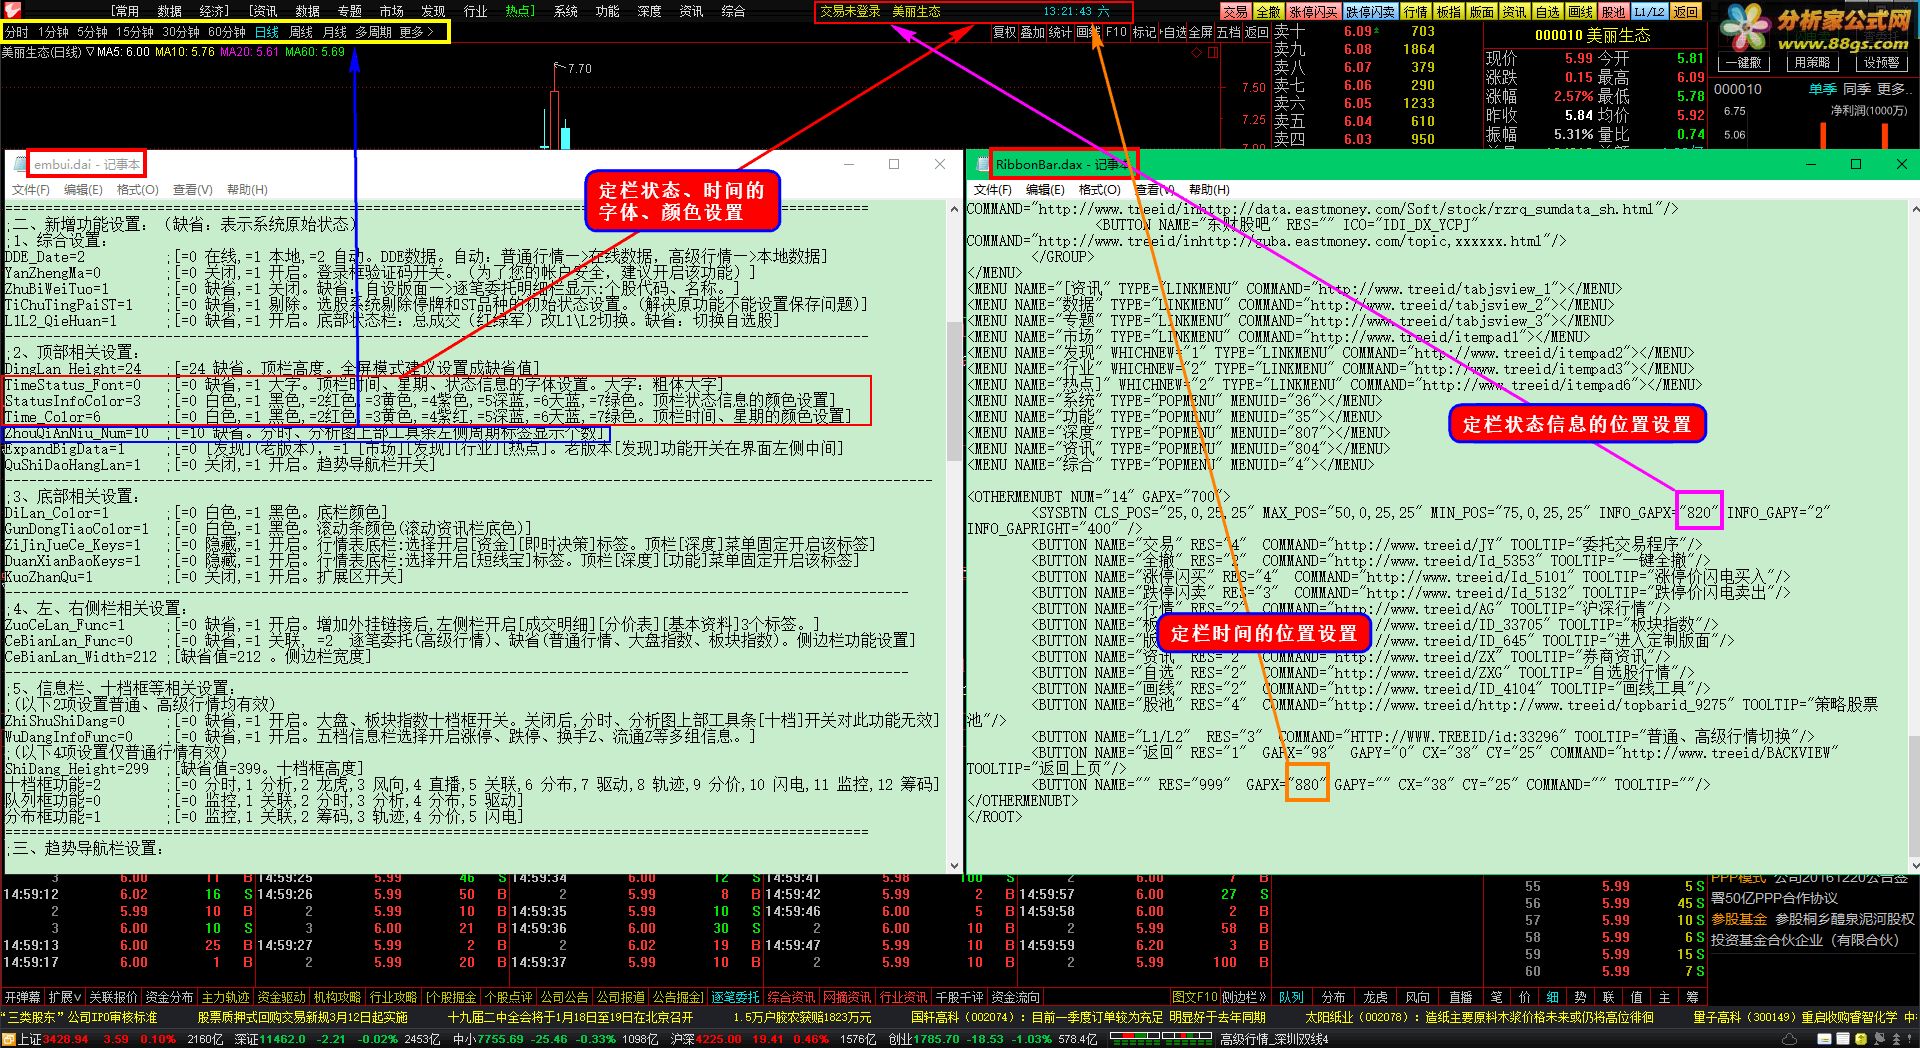Click the 全撤 cancel-all ribbon button

point(1268,12)
